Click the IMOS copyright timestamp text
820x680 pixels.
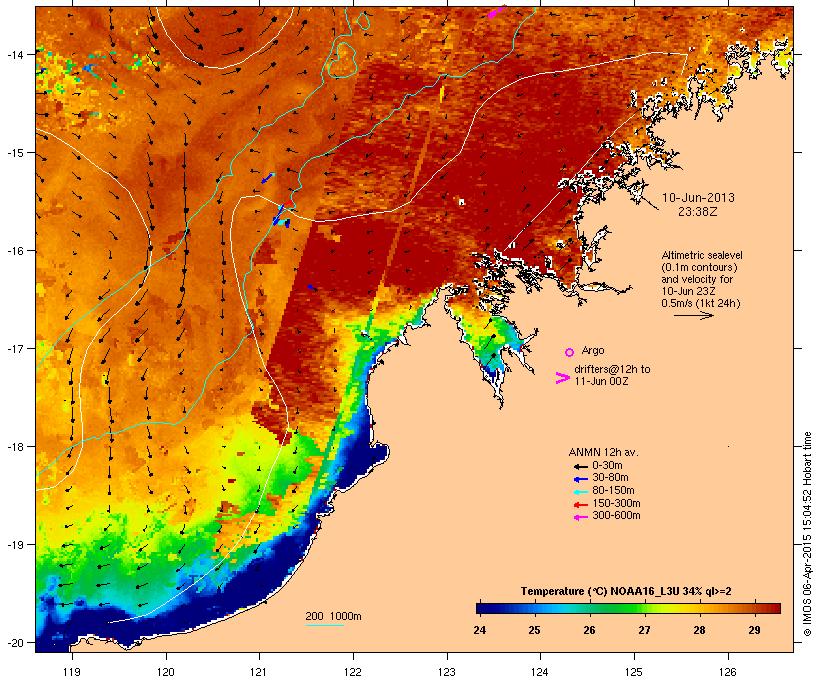tap(807, 534)
